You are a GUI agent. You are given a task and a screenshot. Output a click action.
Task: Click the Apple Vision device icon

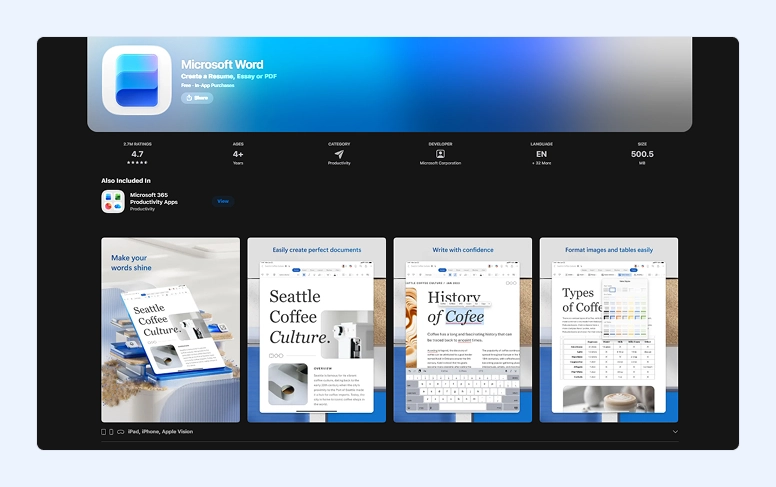click(x=120, y=432)
